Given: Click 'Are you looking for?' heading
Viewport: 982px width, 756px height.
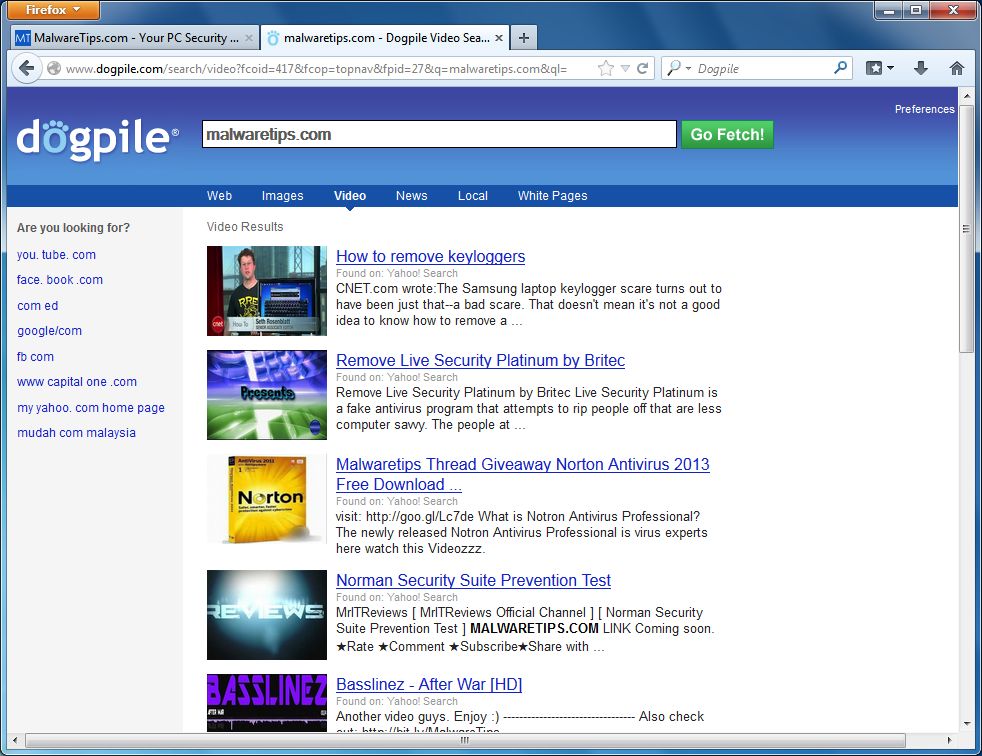Looking at the screenshot, I should coord(73,228).
